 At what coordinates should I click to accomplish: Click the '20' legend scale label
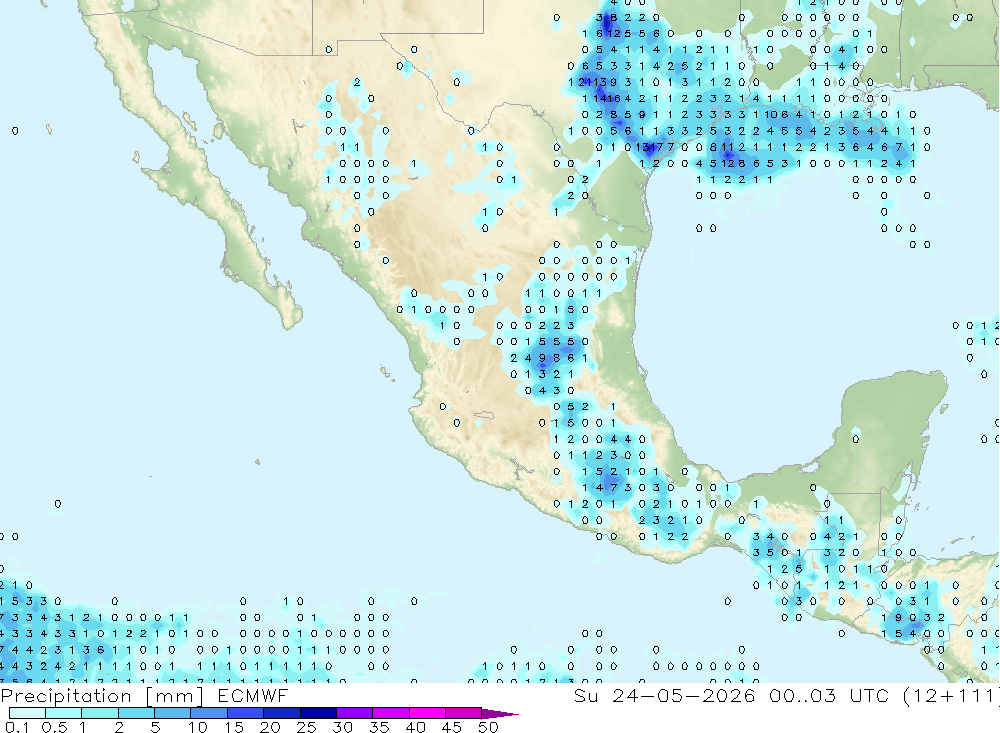[x=270, y=727]
